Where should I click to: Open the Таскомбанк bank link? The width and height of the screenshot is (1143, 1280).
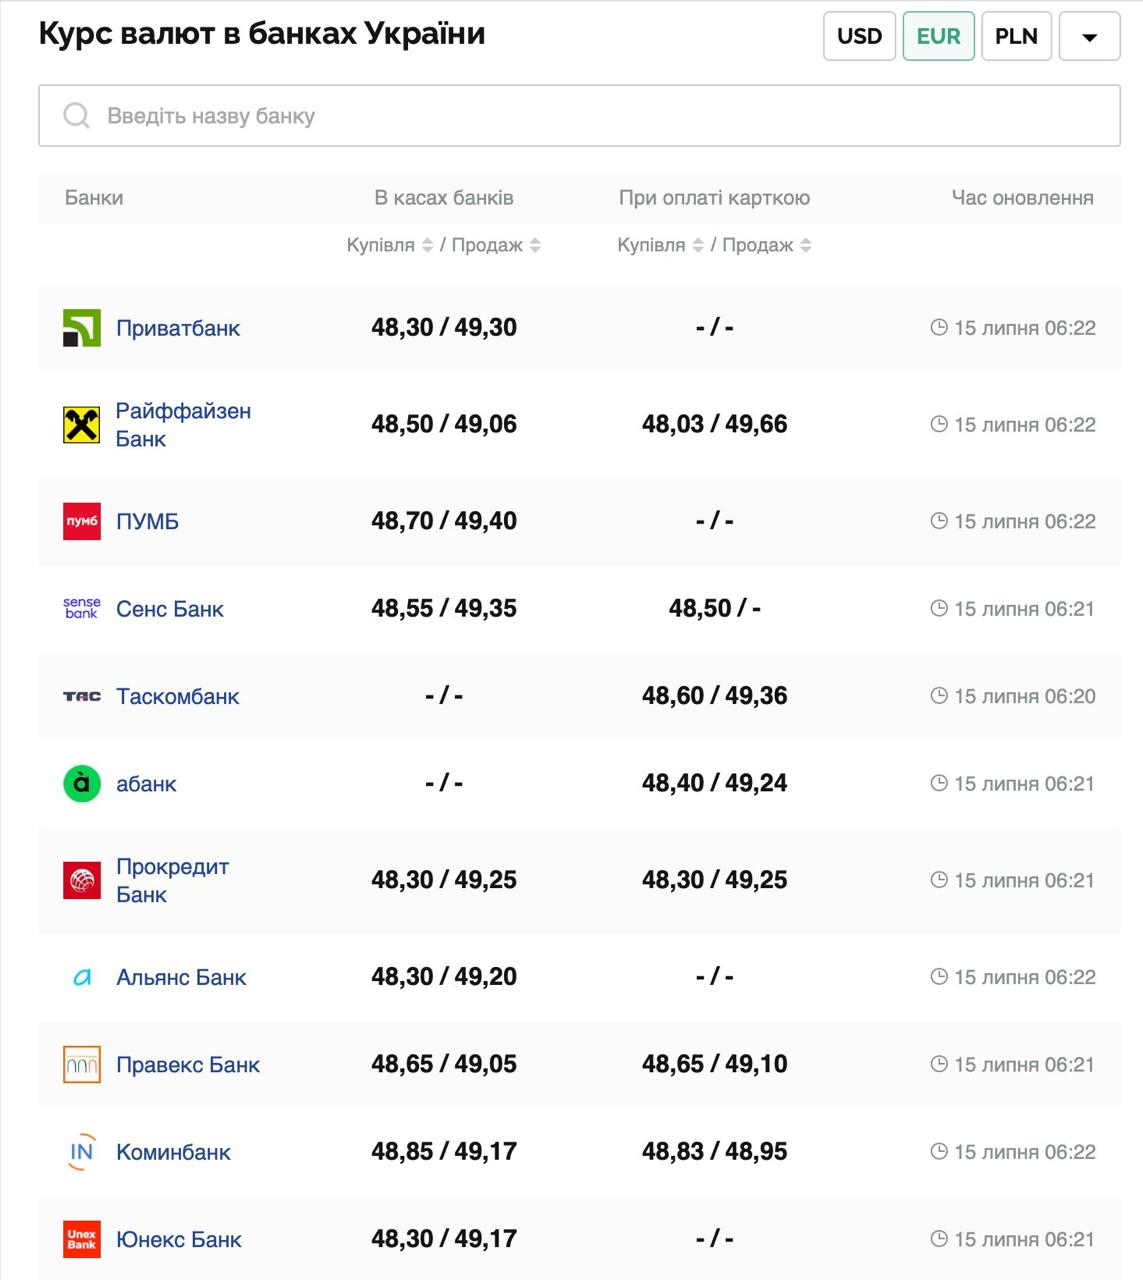coord(177,696)
